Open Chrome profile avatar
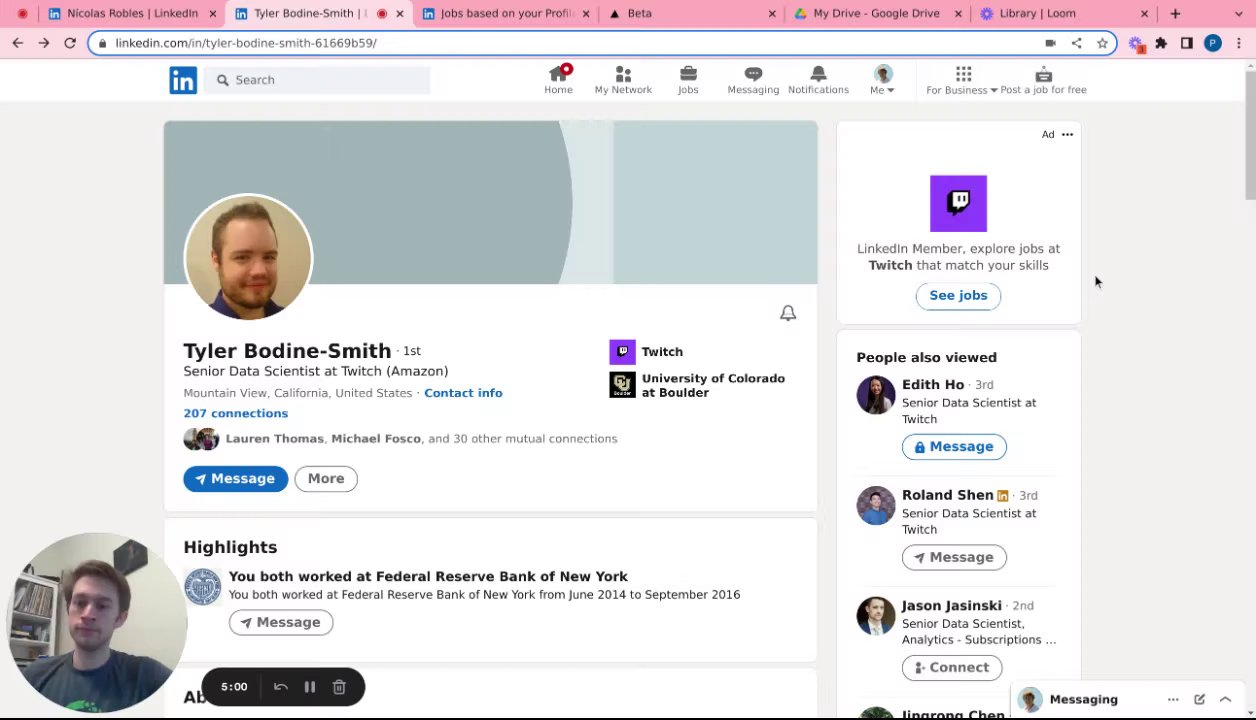 [1213, 43]
